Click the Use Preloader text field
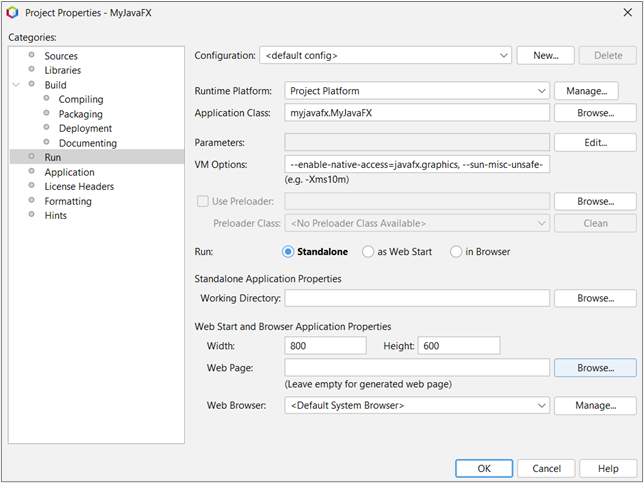 pos(417,201)
